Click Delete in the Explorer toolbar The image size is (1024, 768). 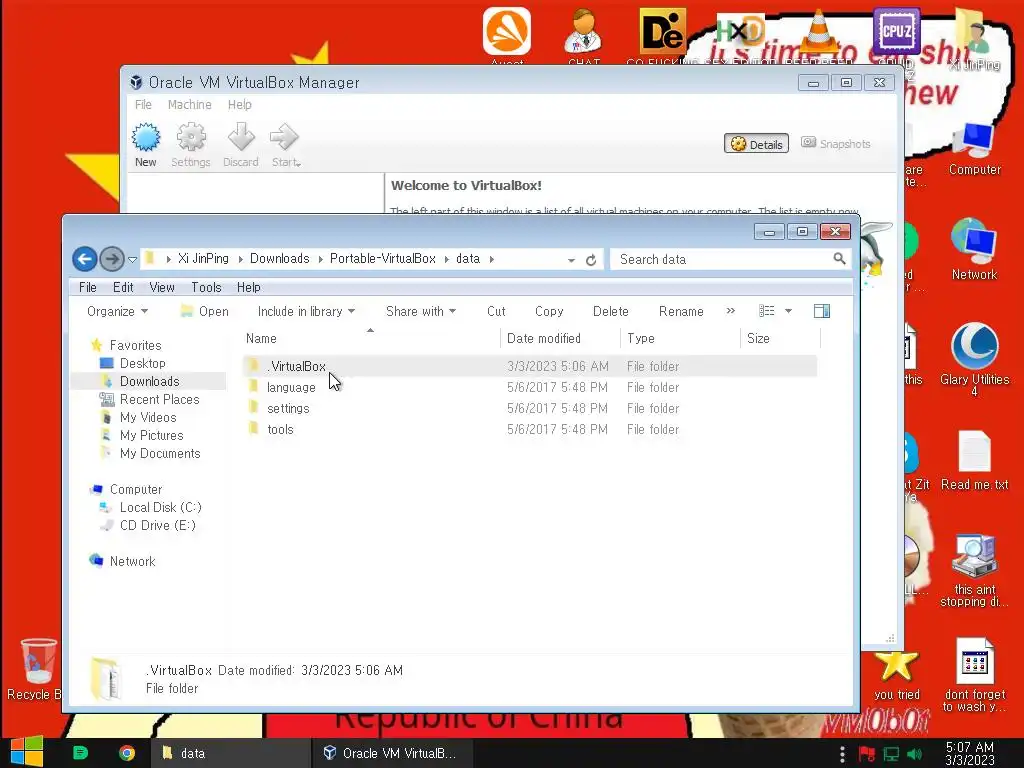611,312
